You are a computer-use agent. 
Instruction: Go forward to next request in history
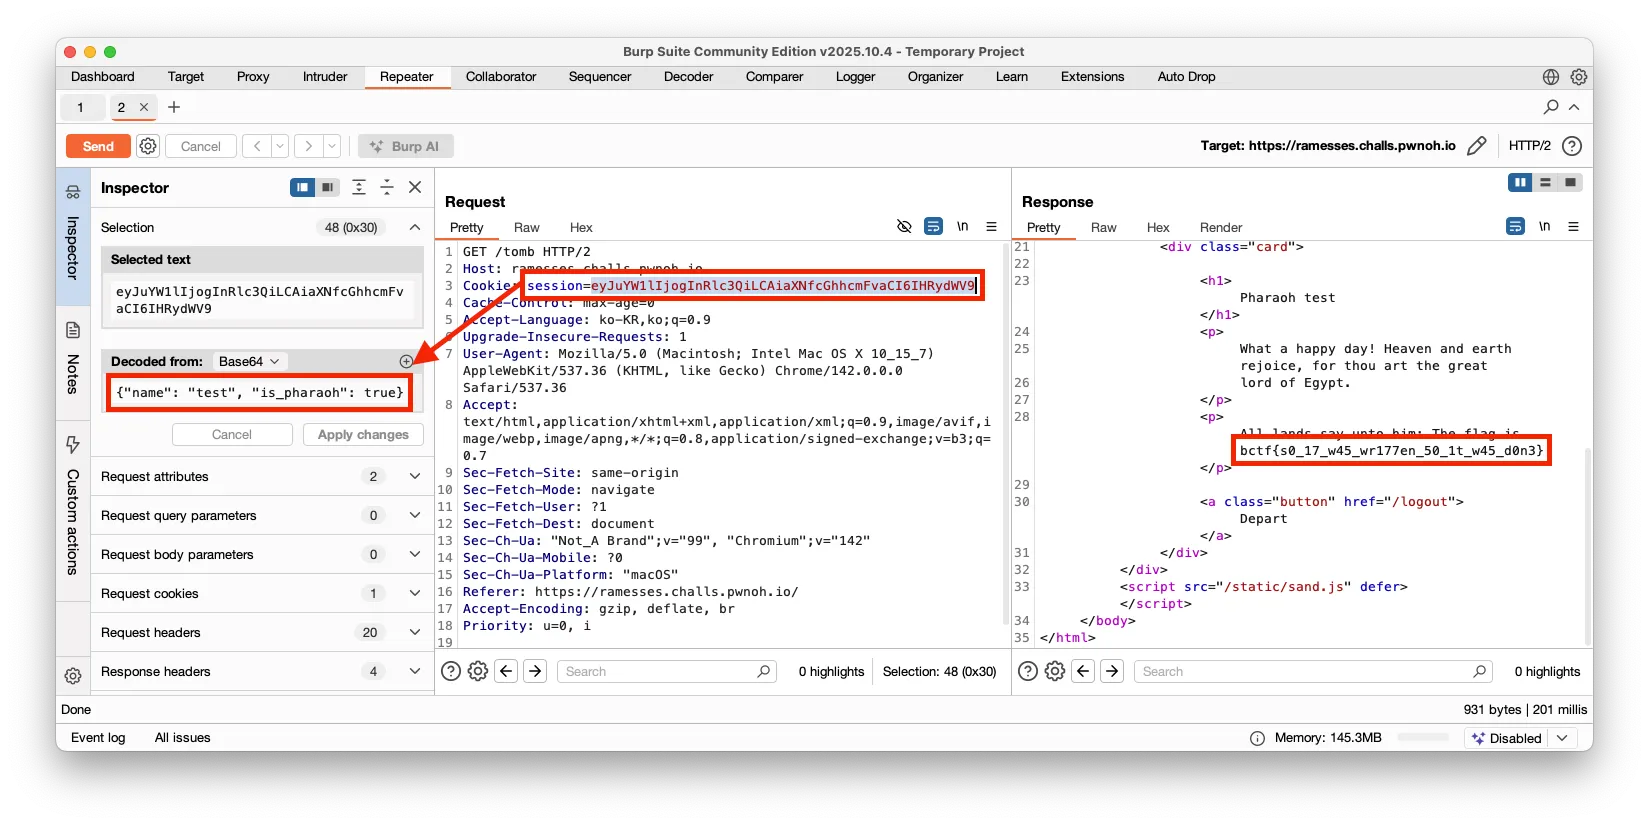tap(309, 146)
